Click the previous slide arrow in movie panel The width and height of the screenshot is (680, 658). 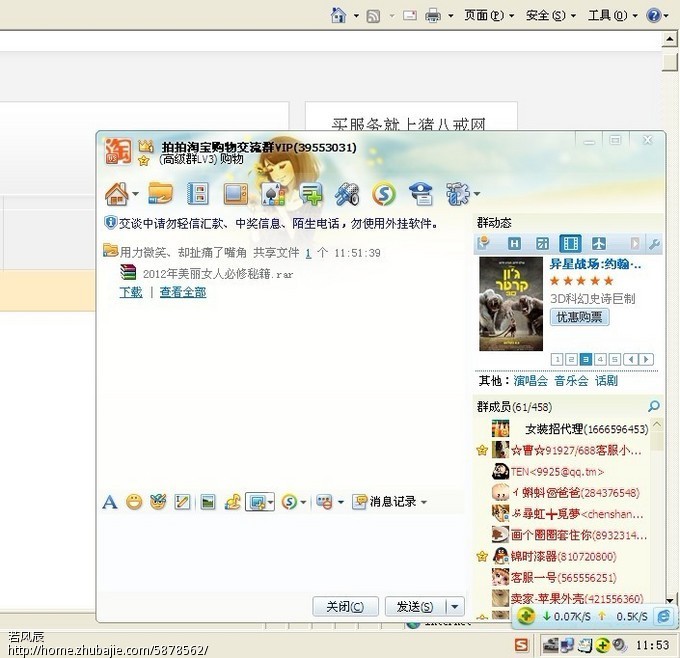tap(631, 359)
